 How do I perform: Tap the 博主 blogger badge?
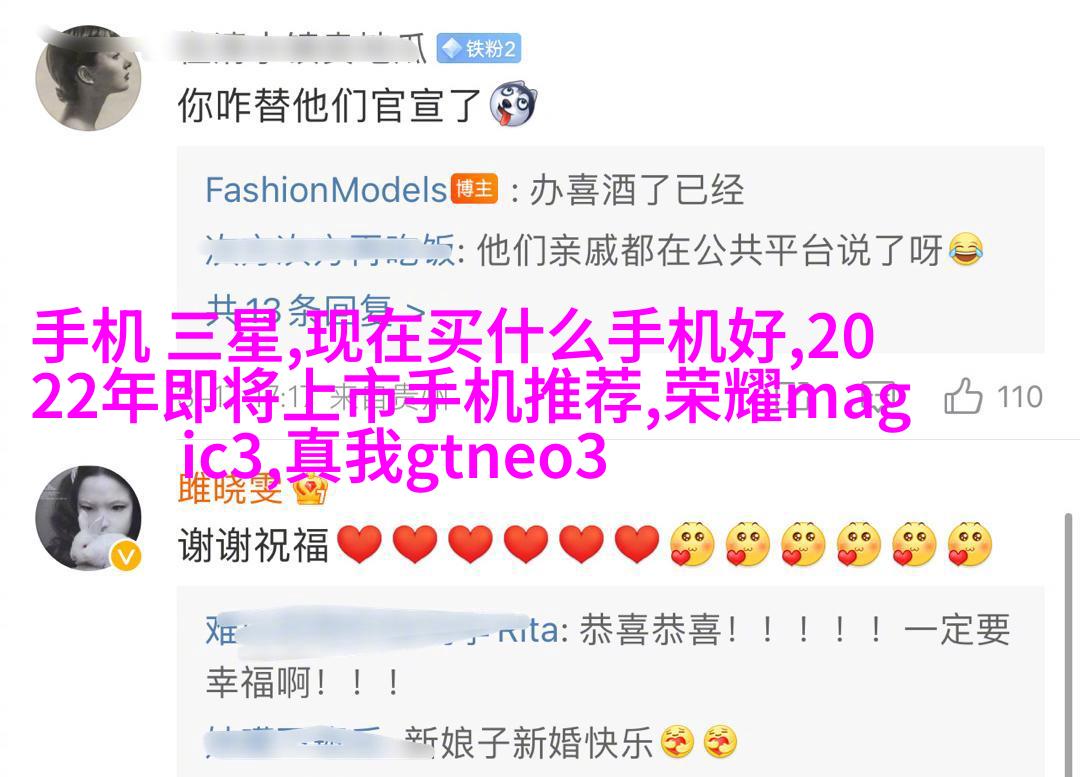pos(475,189)
